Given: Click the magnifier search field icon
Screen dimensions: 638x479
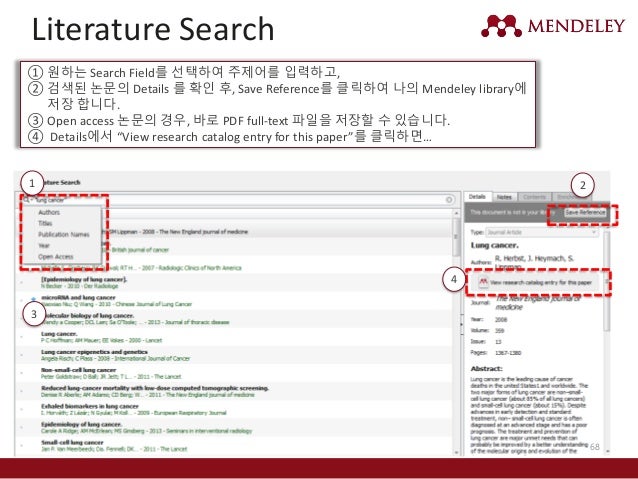Looking at the screenshot, I should tap(26, 200).
